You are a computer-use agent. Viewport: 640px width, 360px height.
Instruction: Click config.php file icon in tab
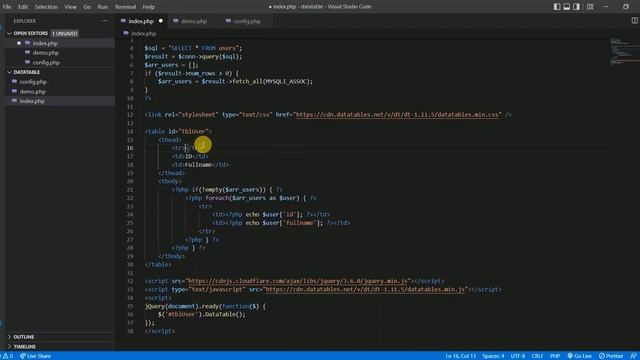[228, 21]
